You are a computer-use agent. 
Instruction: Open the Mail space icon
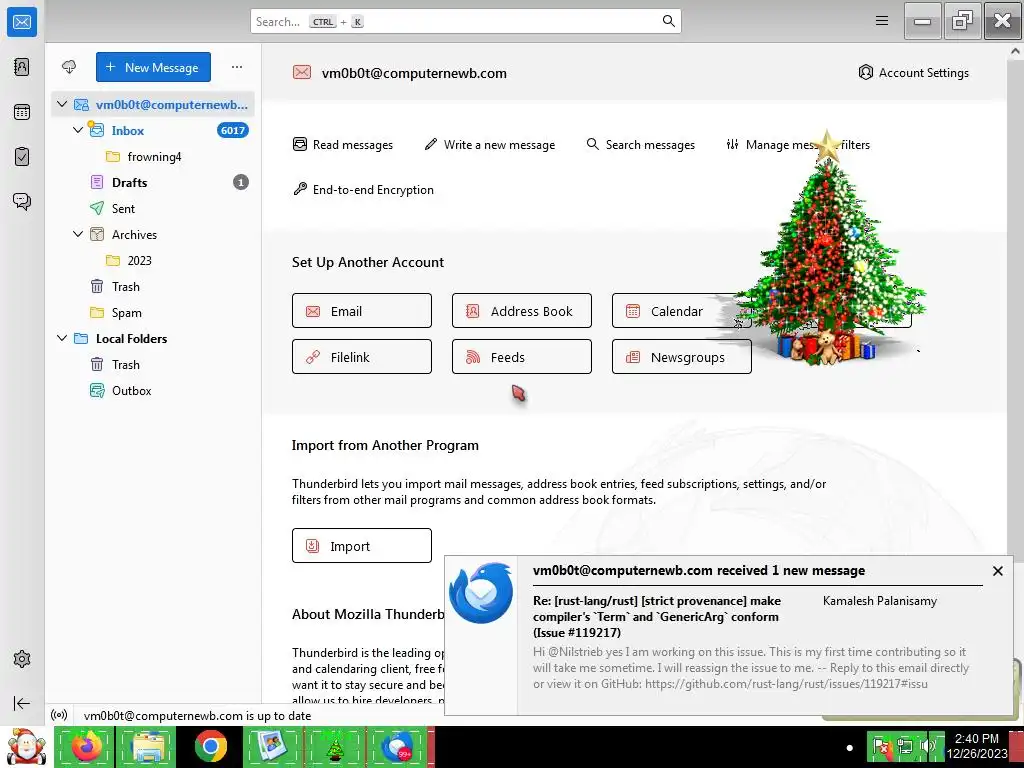tap(22, 22)
